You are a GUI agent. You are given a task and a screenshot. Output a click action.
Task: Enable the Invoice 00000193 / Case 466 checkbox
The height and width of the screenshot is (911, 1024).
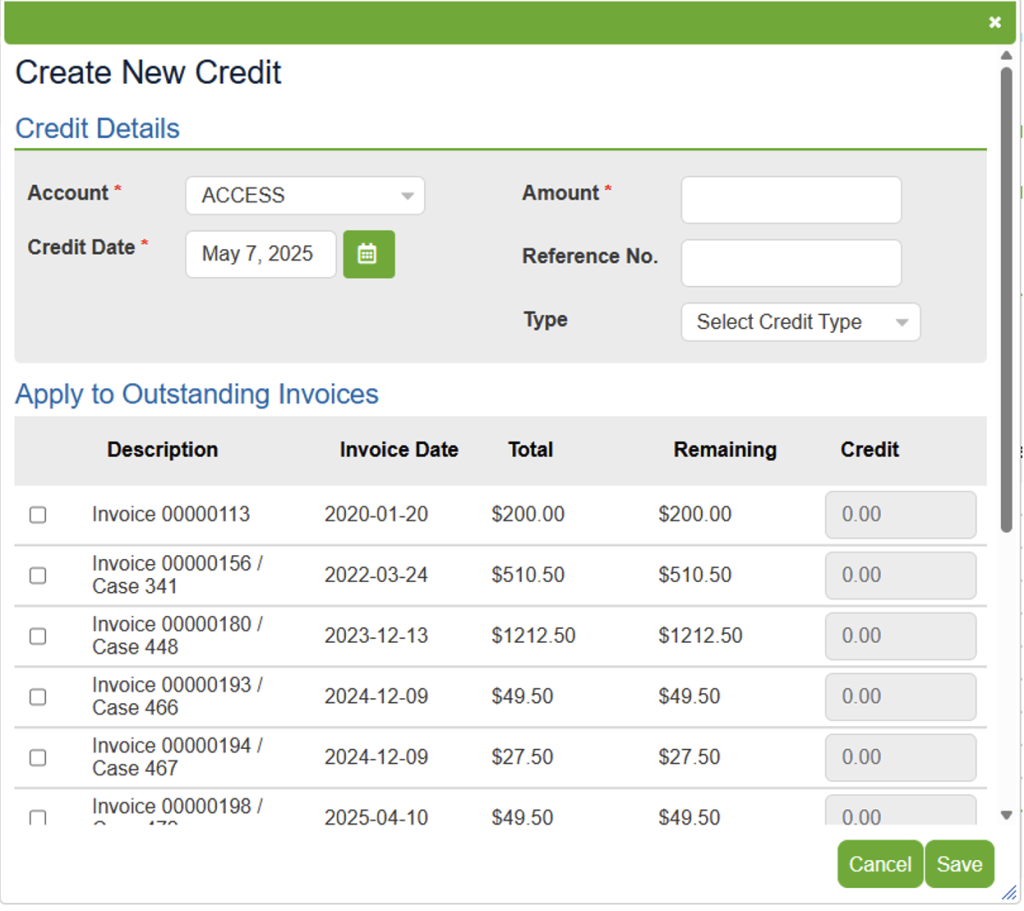tap(38, 697)
